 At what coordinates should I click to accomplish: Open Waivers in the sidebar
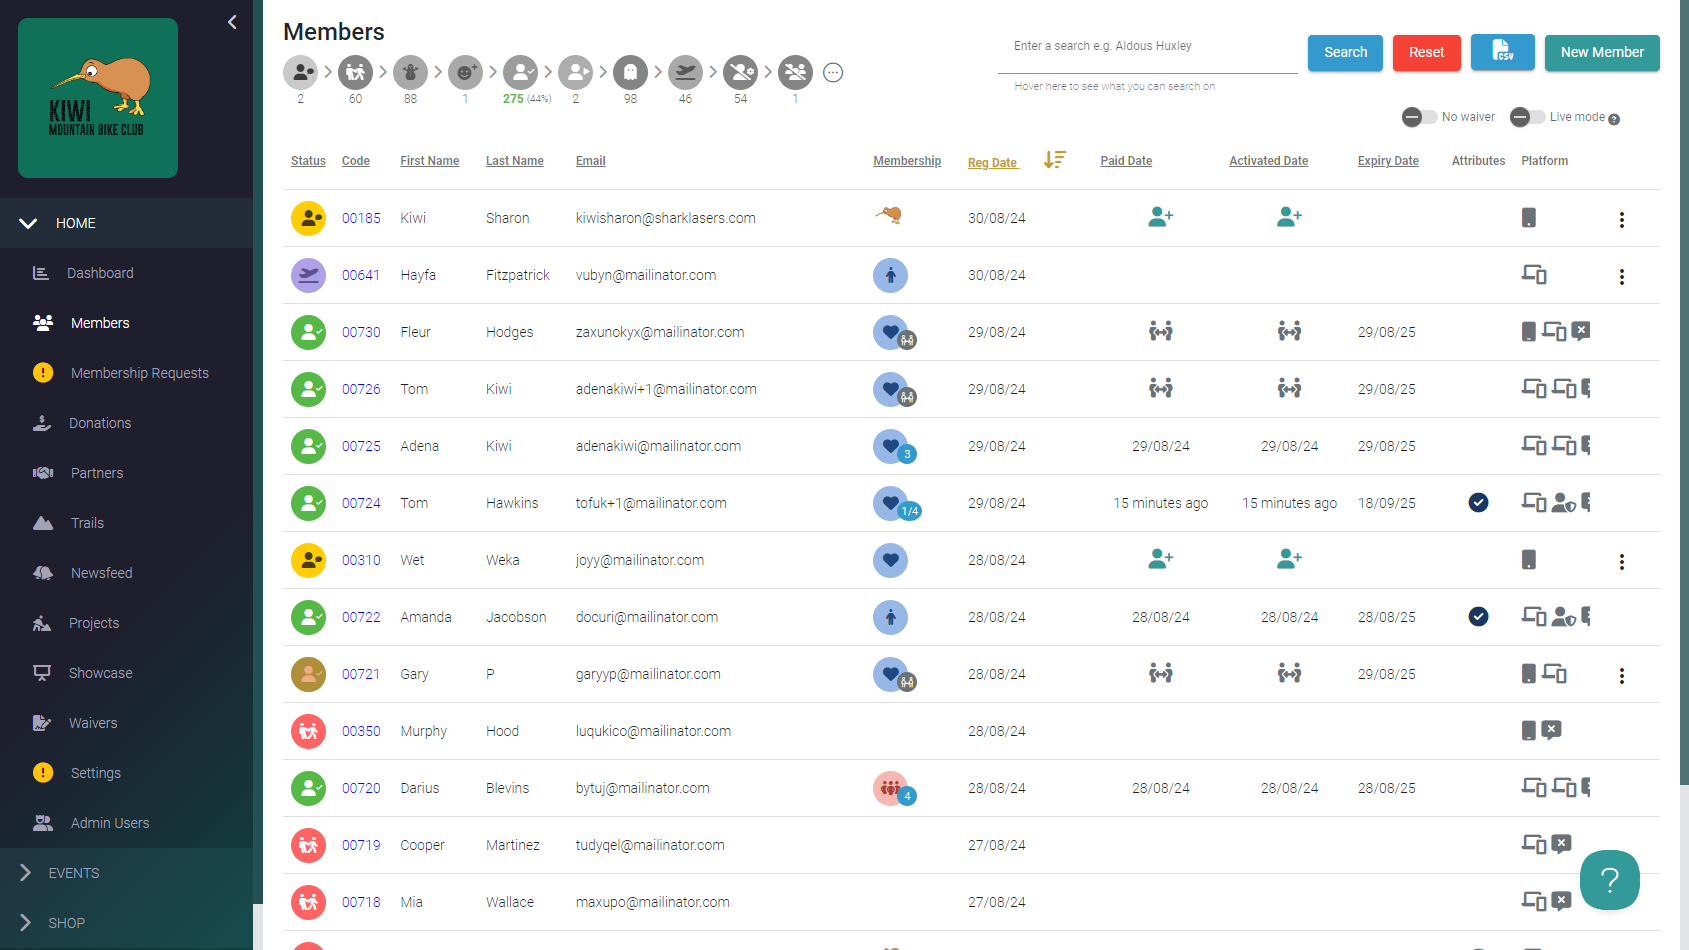(126, 723)
